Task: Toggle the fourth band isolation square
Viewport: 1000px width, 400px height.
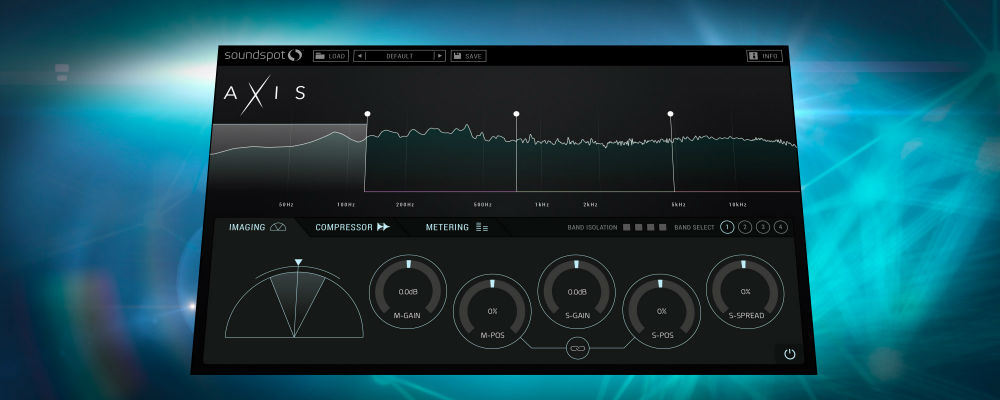Action: [x=663, y=227]
